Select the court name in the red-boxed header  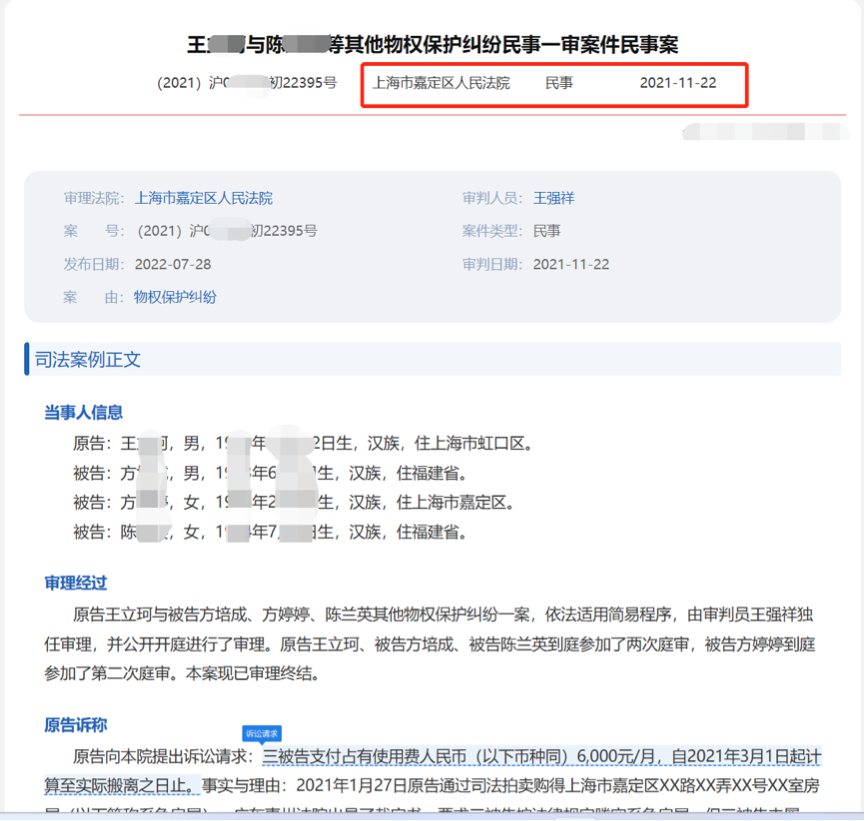(x=441, y=83)
